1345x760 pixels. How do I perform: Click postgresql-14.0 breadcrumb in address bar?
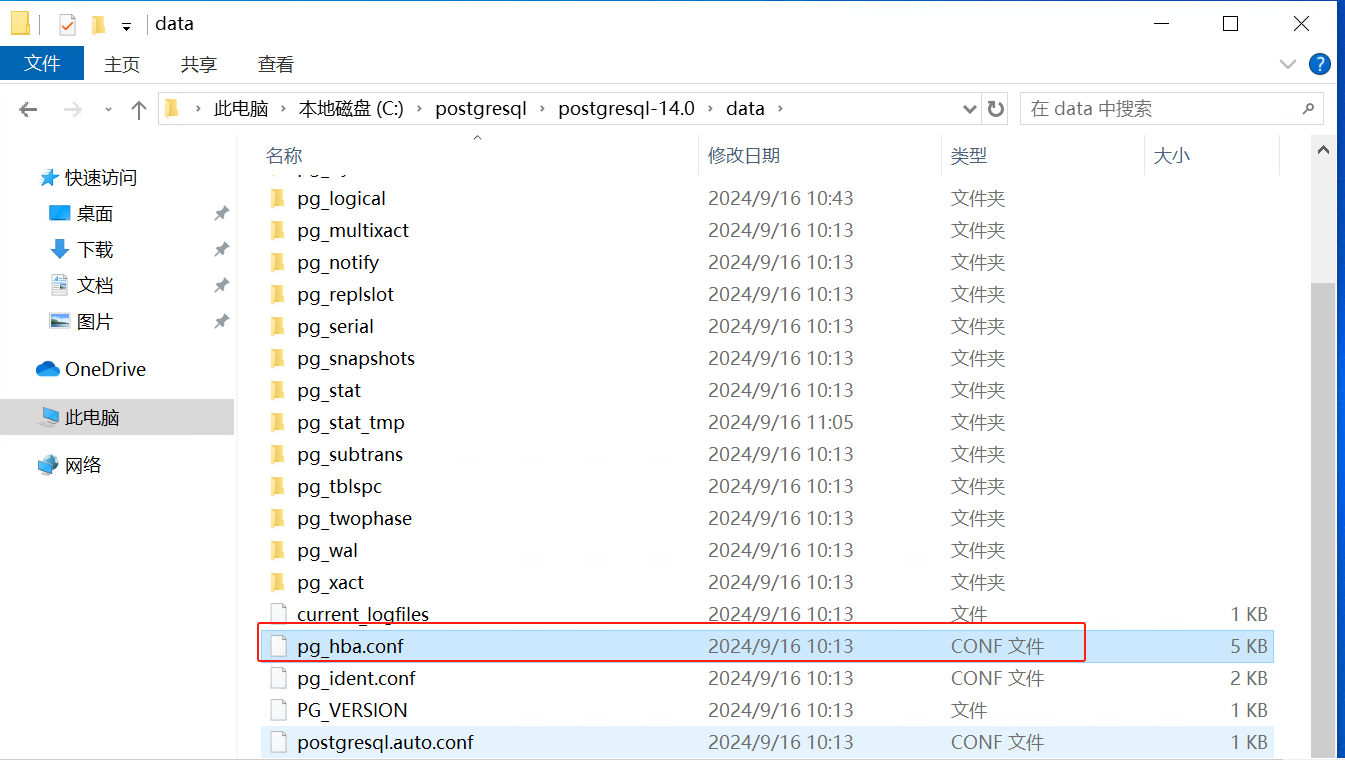coord(626,109)
